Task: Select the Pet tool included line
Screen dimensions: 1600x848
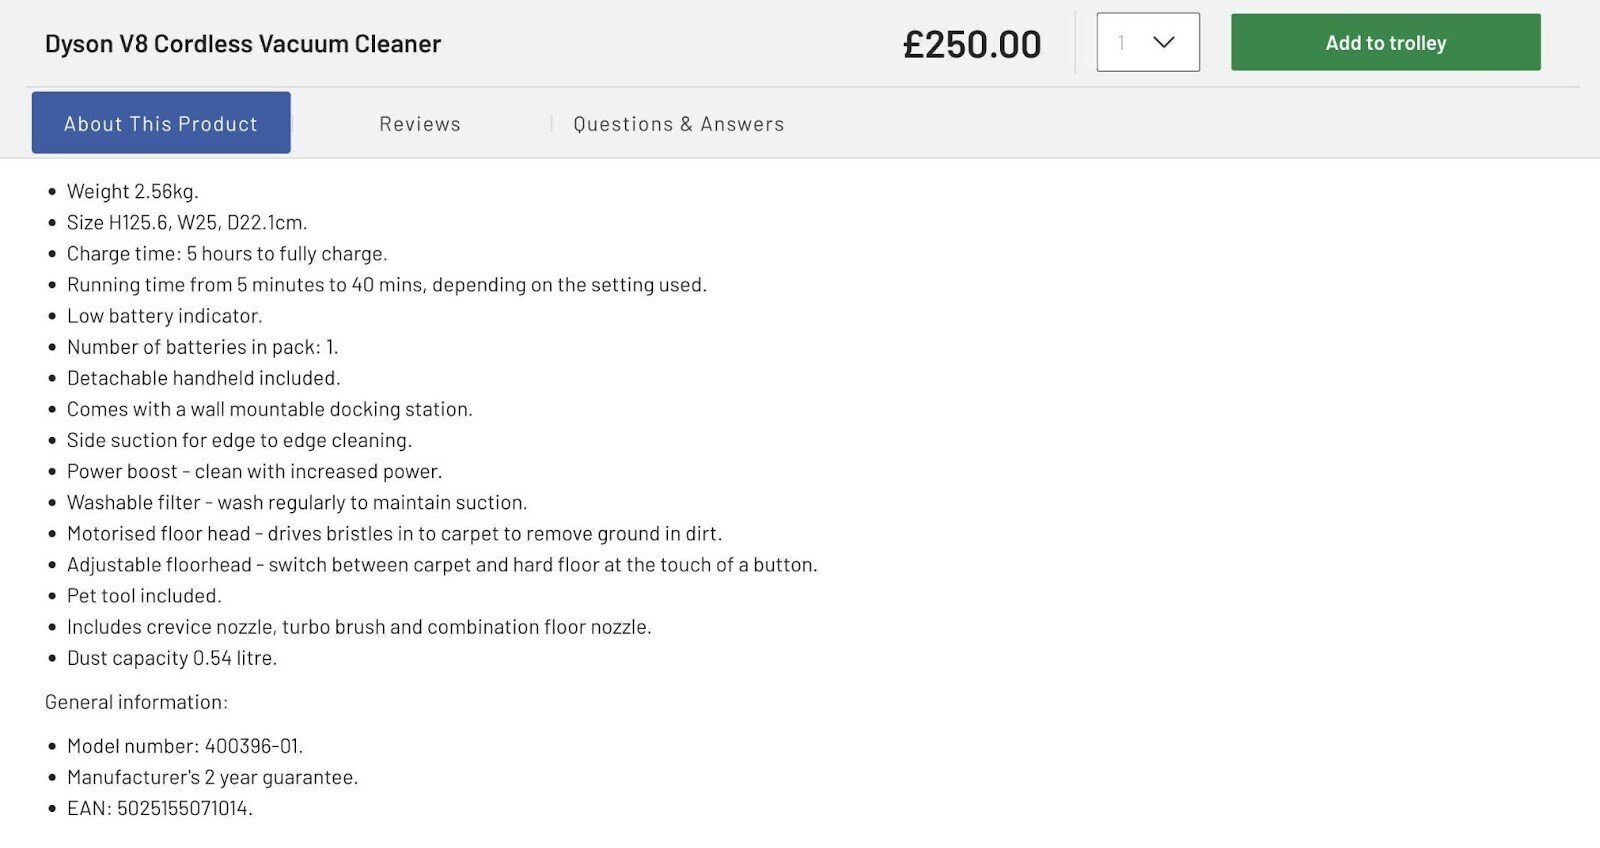Action: 143,595
